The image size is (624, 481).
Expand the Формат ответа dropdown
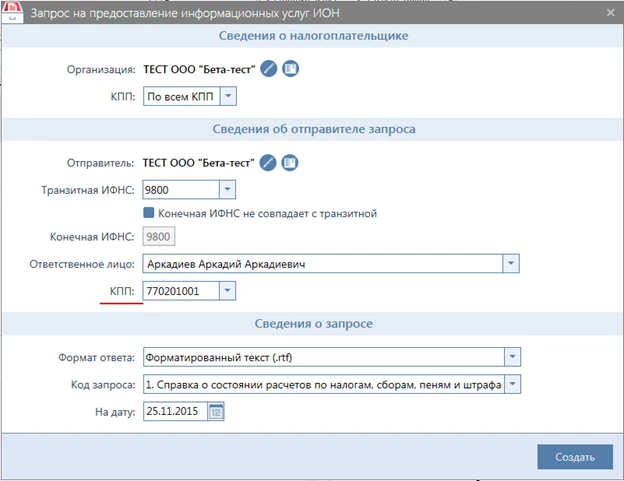click(x=513, y=357)
